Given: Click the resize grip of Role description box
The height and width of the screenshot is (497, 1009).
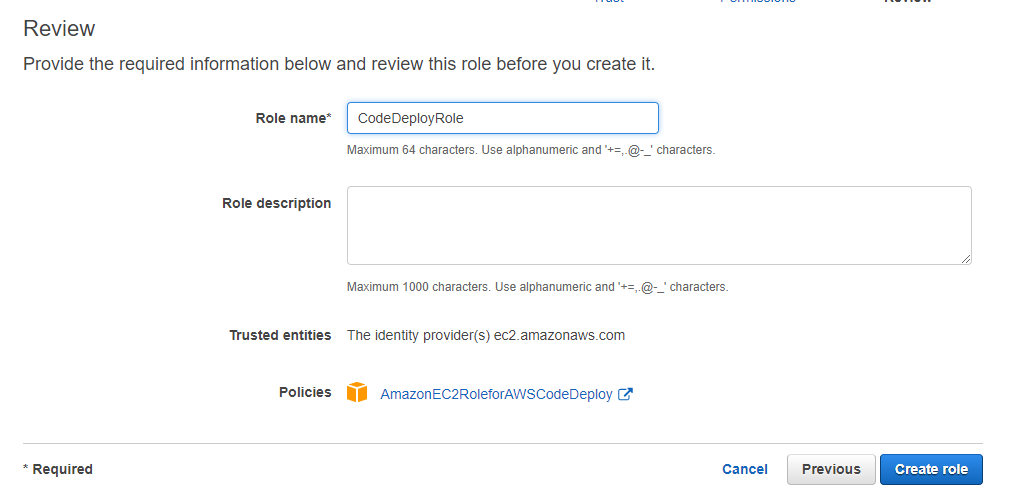Looking at the screenshot, I should (966, 259).
